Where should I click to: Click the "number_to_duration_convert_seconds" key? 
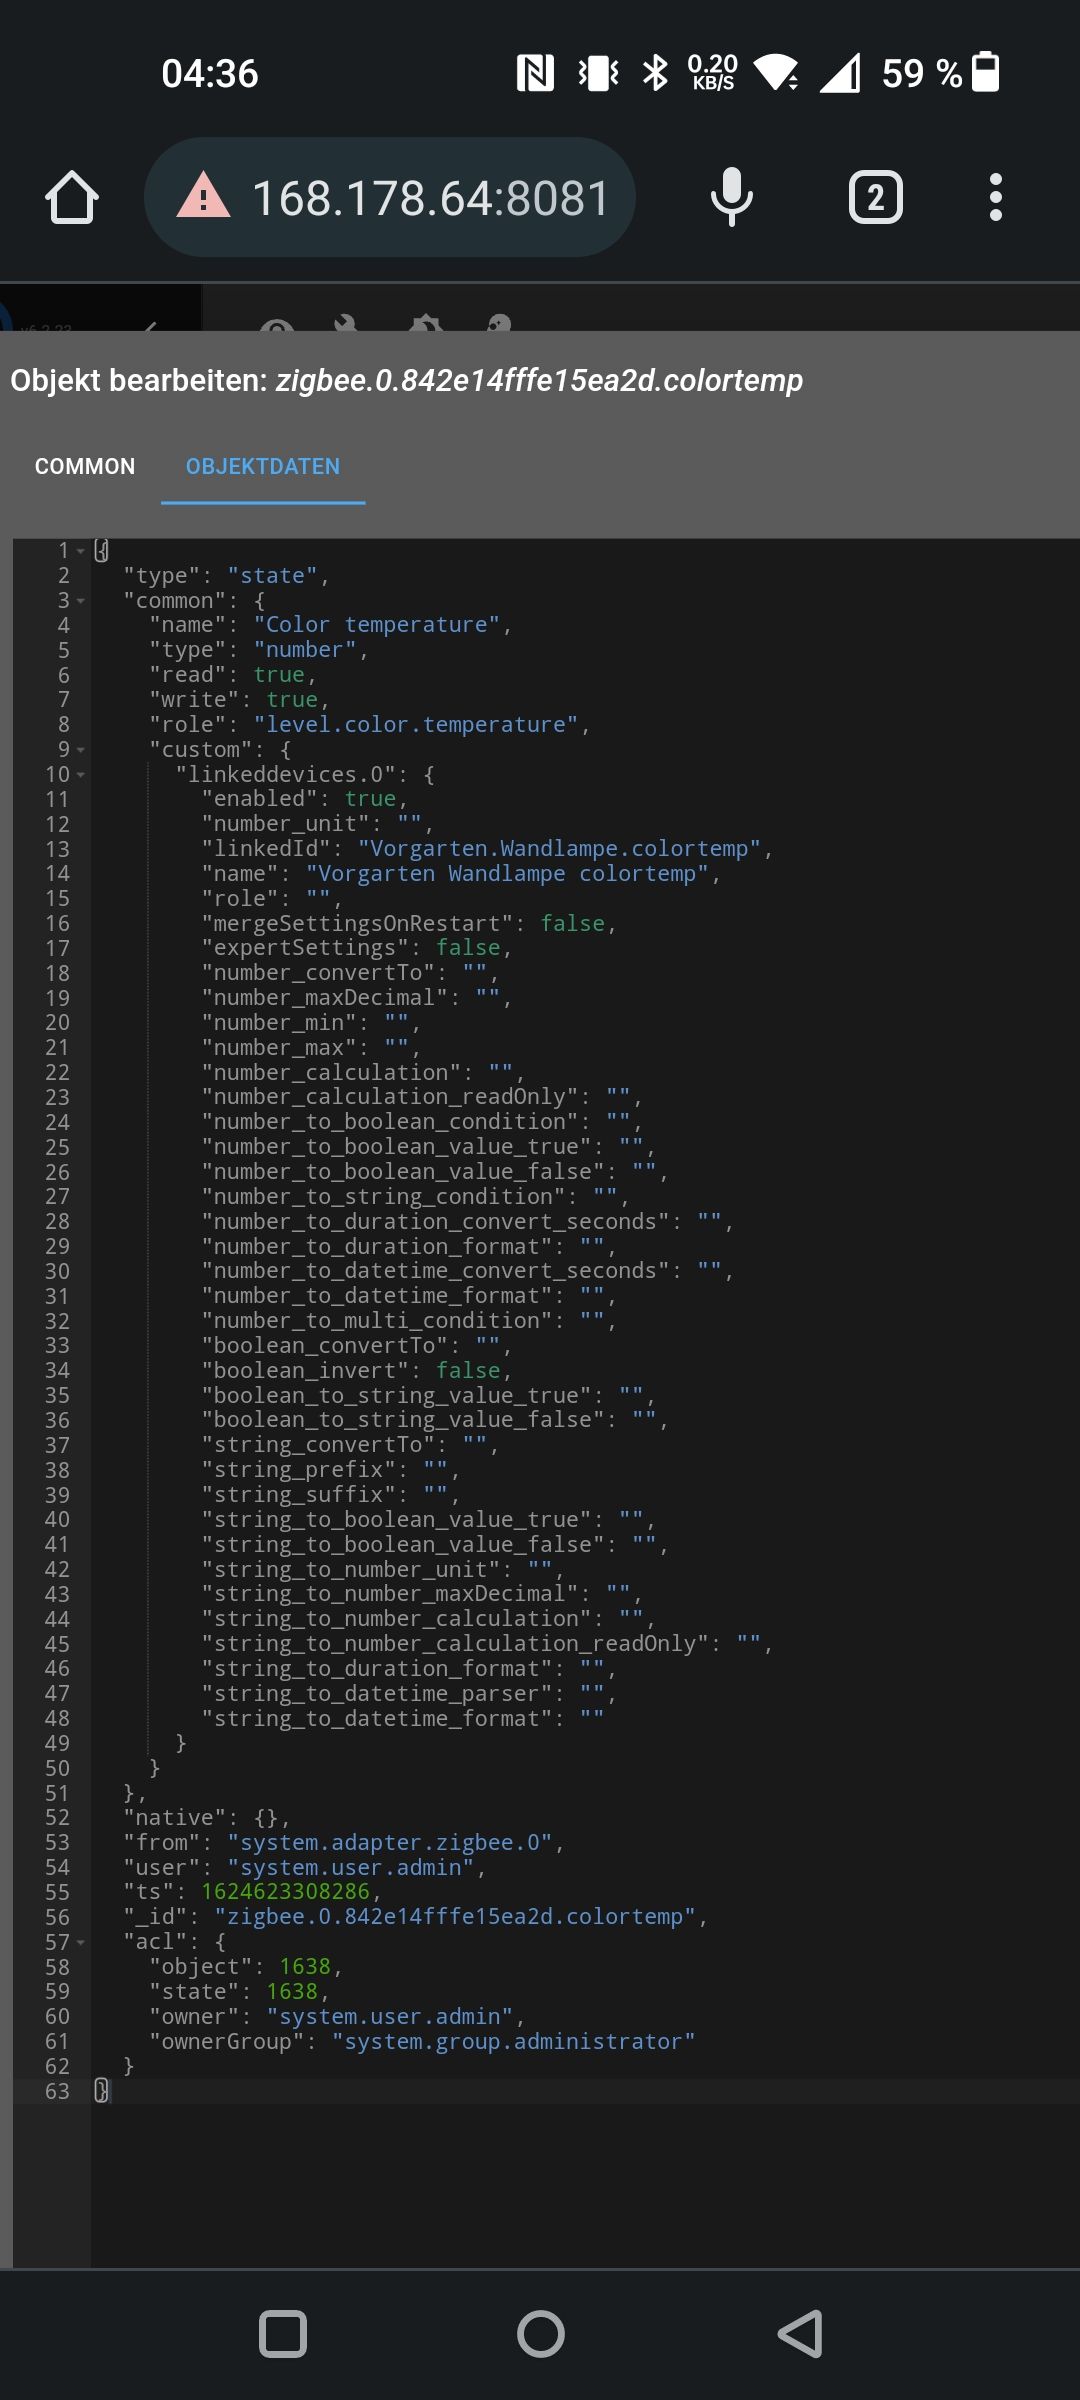point(436,1222)
